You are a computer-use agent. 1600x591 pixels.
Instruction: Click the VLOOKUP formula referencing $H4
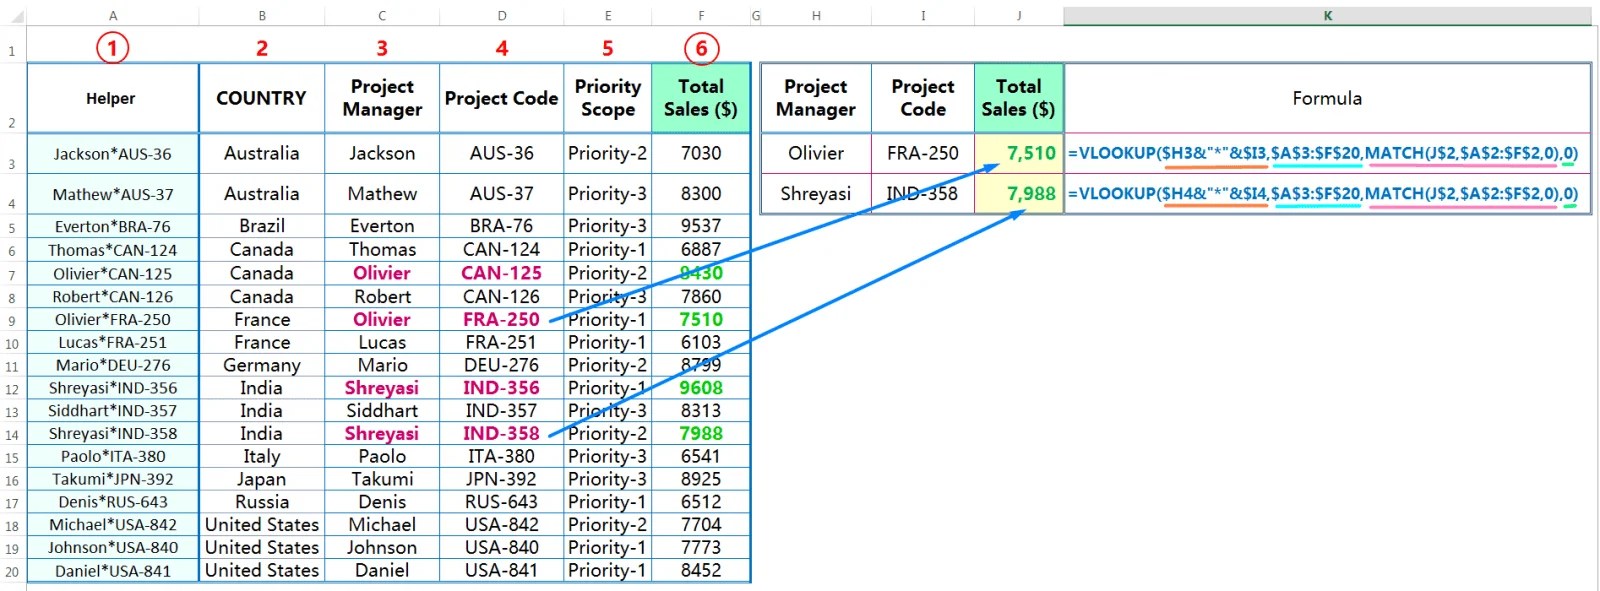coord(1327,194)
